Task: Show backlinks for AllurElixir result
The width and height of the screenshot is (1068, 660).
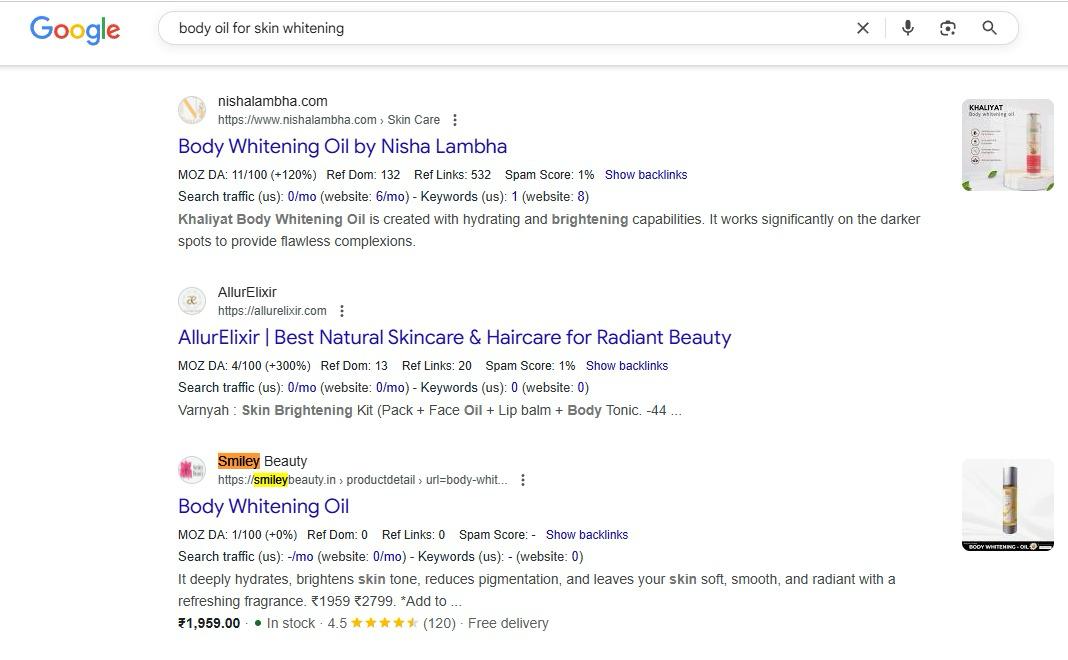Action: point(627,365)
